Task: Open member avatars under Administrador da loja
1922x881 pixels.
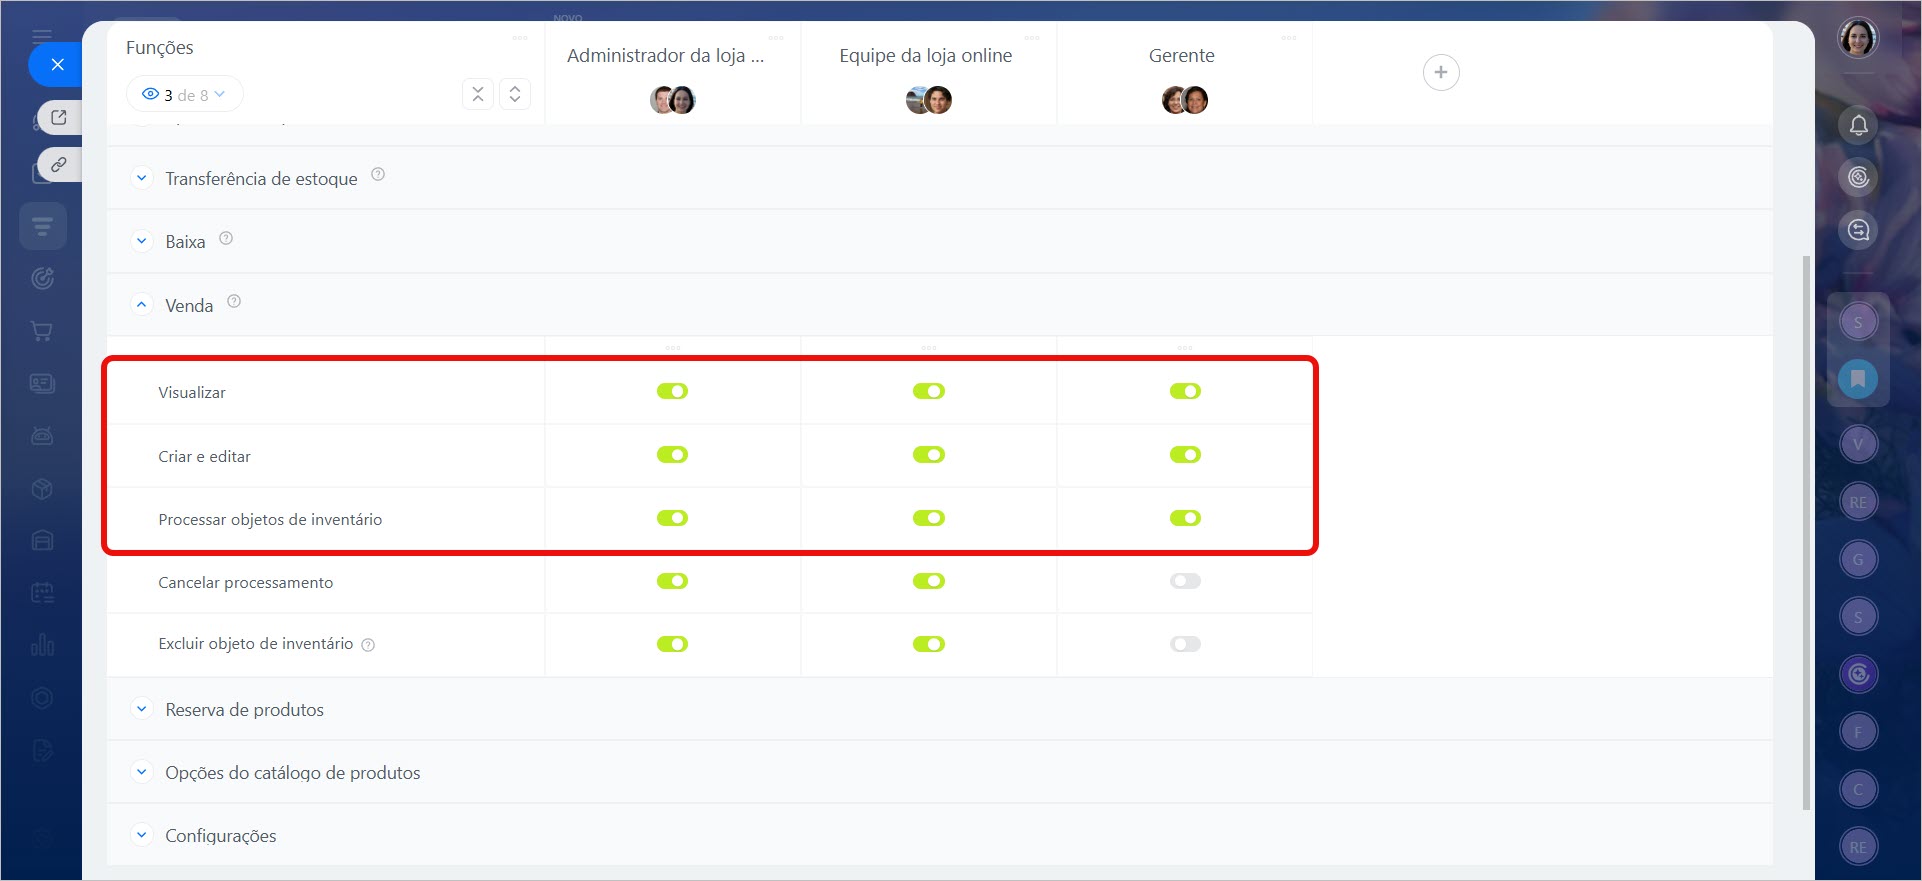Action: pos(672,100)
